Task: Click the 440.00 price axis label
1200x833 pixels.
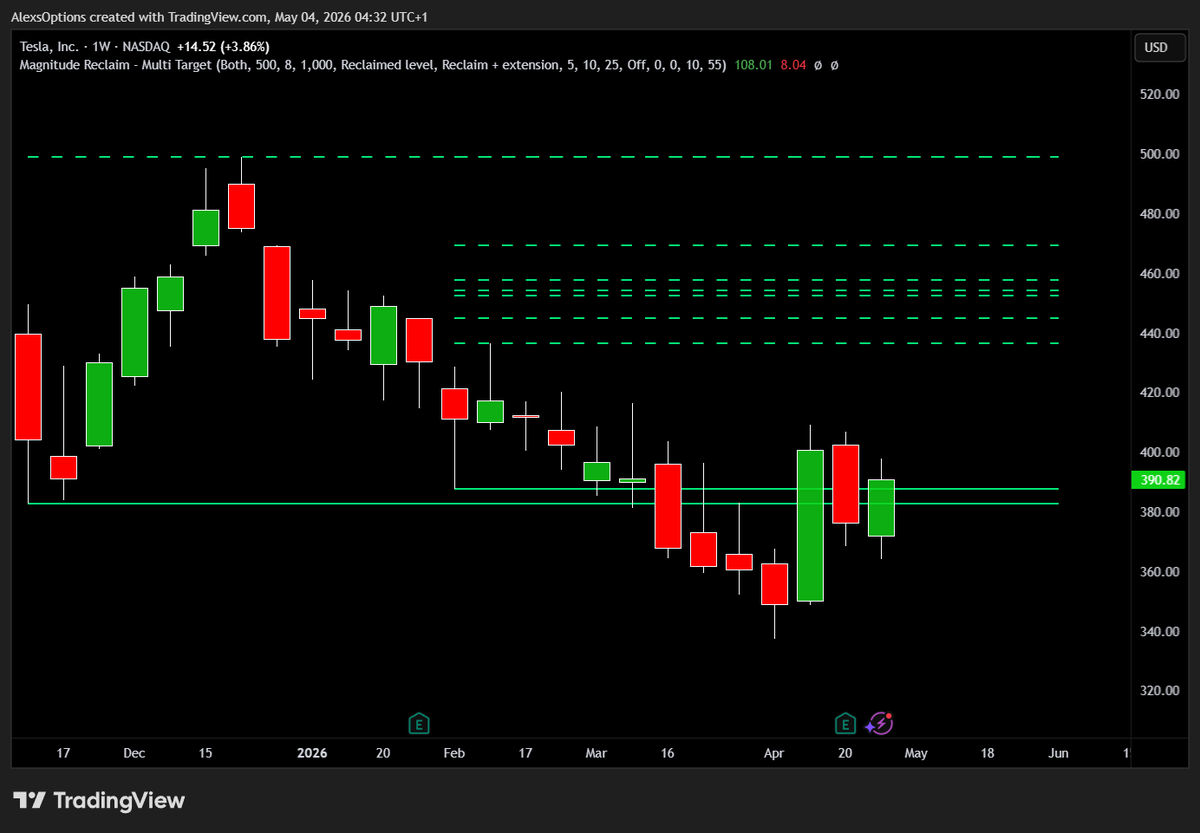Action: (x=1160, y=333)
